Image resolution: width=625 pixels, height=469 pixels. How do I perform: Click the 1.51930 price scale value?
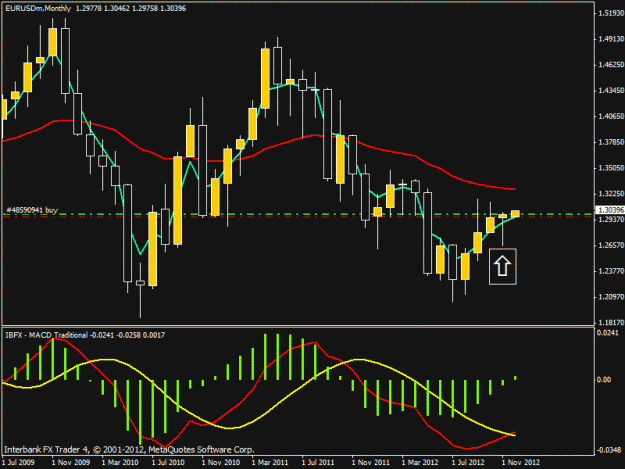(611, 13)
